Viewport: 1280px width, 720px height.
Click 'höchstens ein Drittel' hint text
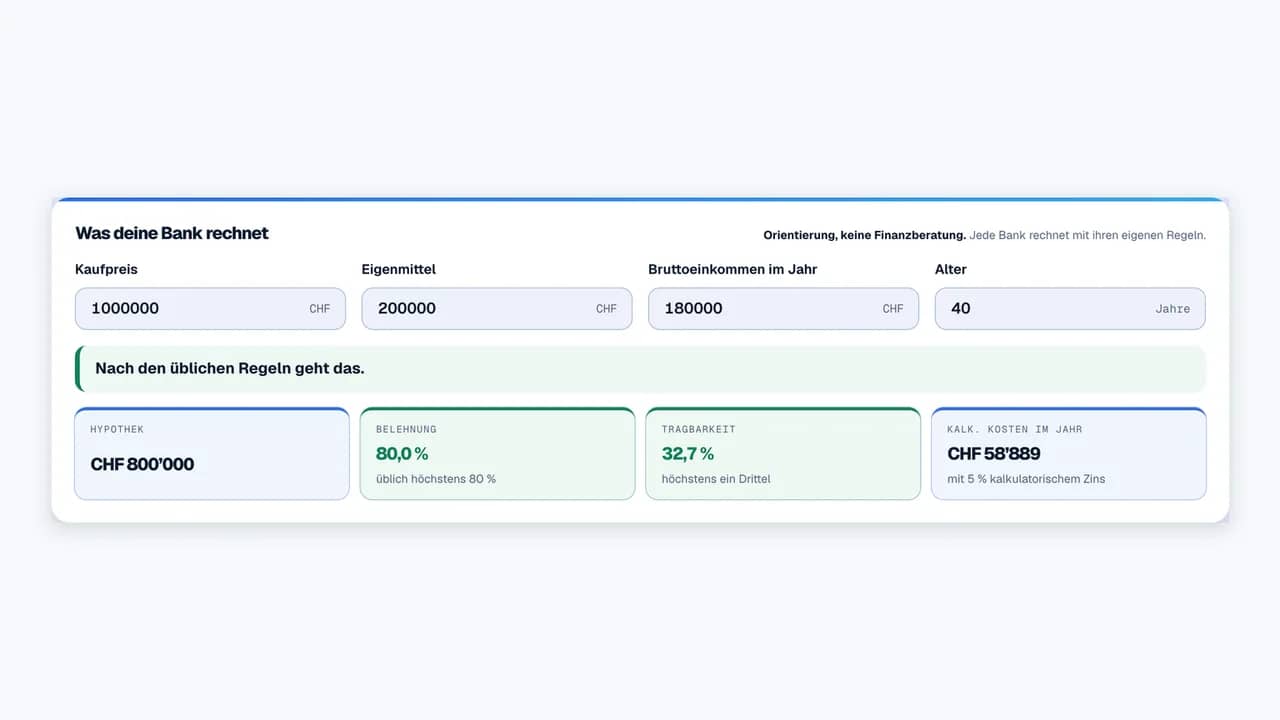(716, 479)
